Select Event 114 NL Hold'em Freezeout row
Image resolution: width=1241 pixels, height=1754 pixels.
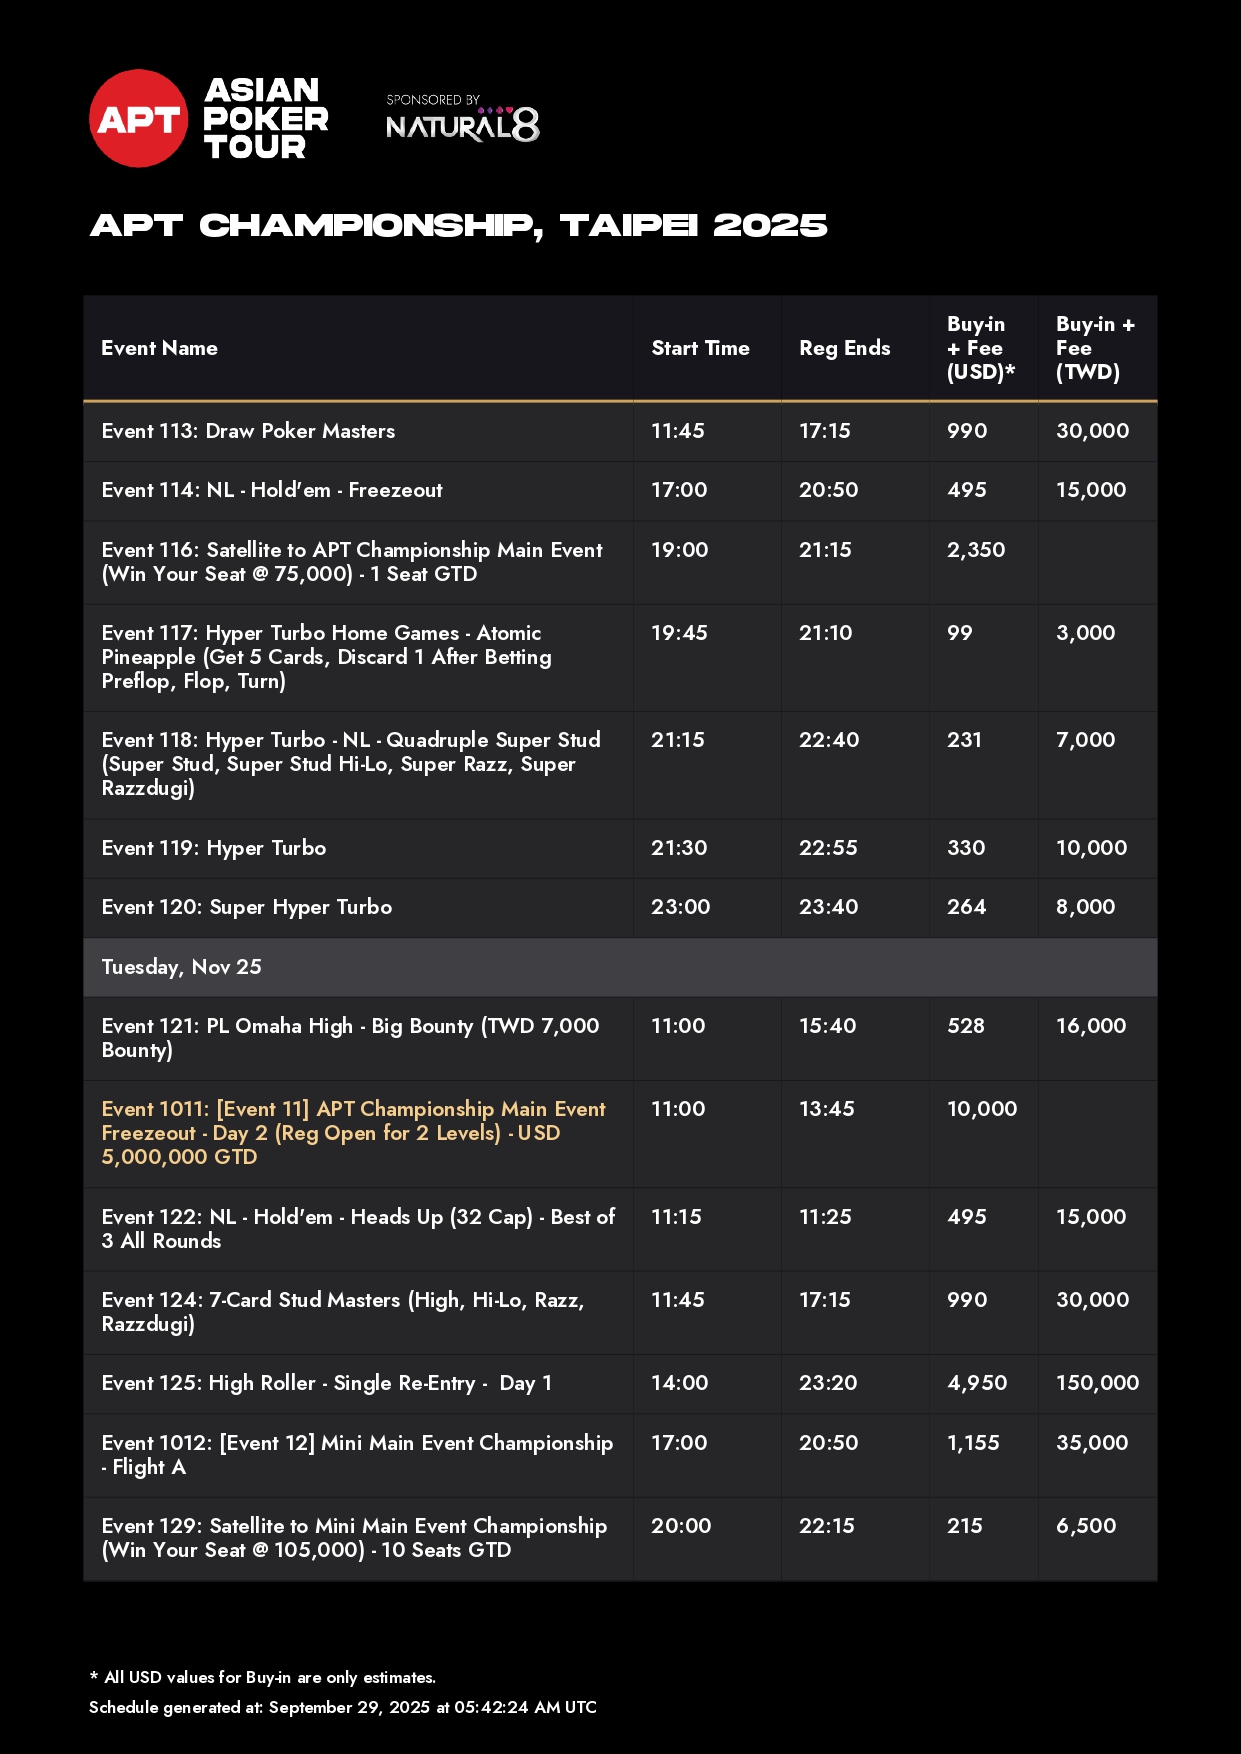pyautogui.click(x=272, y=490)
